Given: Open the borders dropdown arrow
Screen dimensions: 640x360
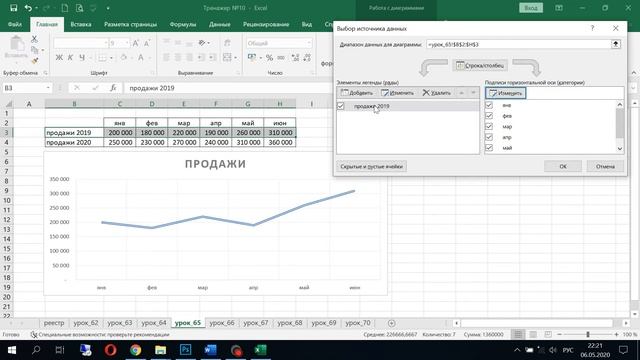Looking at the screenshot, I should [x=111, y=58].
